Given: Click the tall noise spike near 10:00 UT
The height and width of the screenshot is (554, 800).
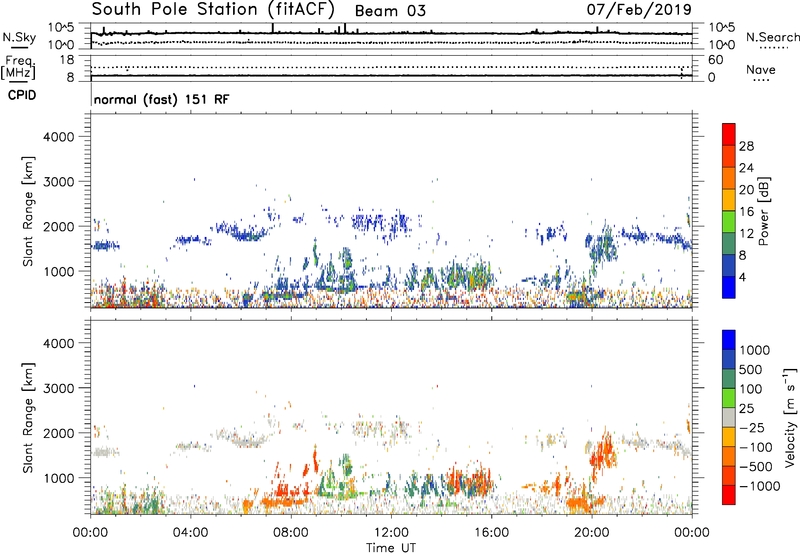Looking at the screenshot, I should click(345, 28).
